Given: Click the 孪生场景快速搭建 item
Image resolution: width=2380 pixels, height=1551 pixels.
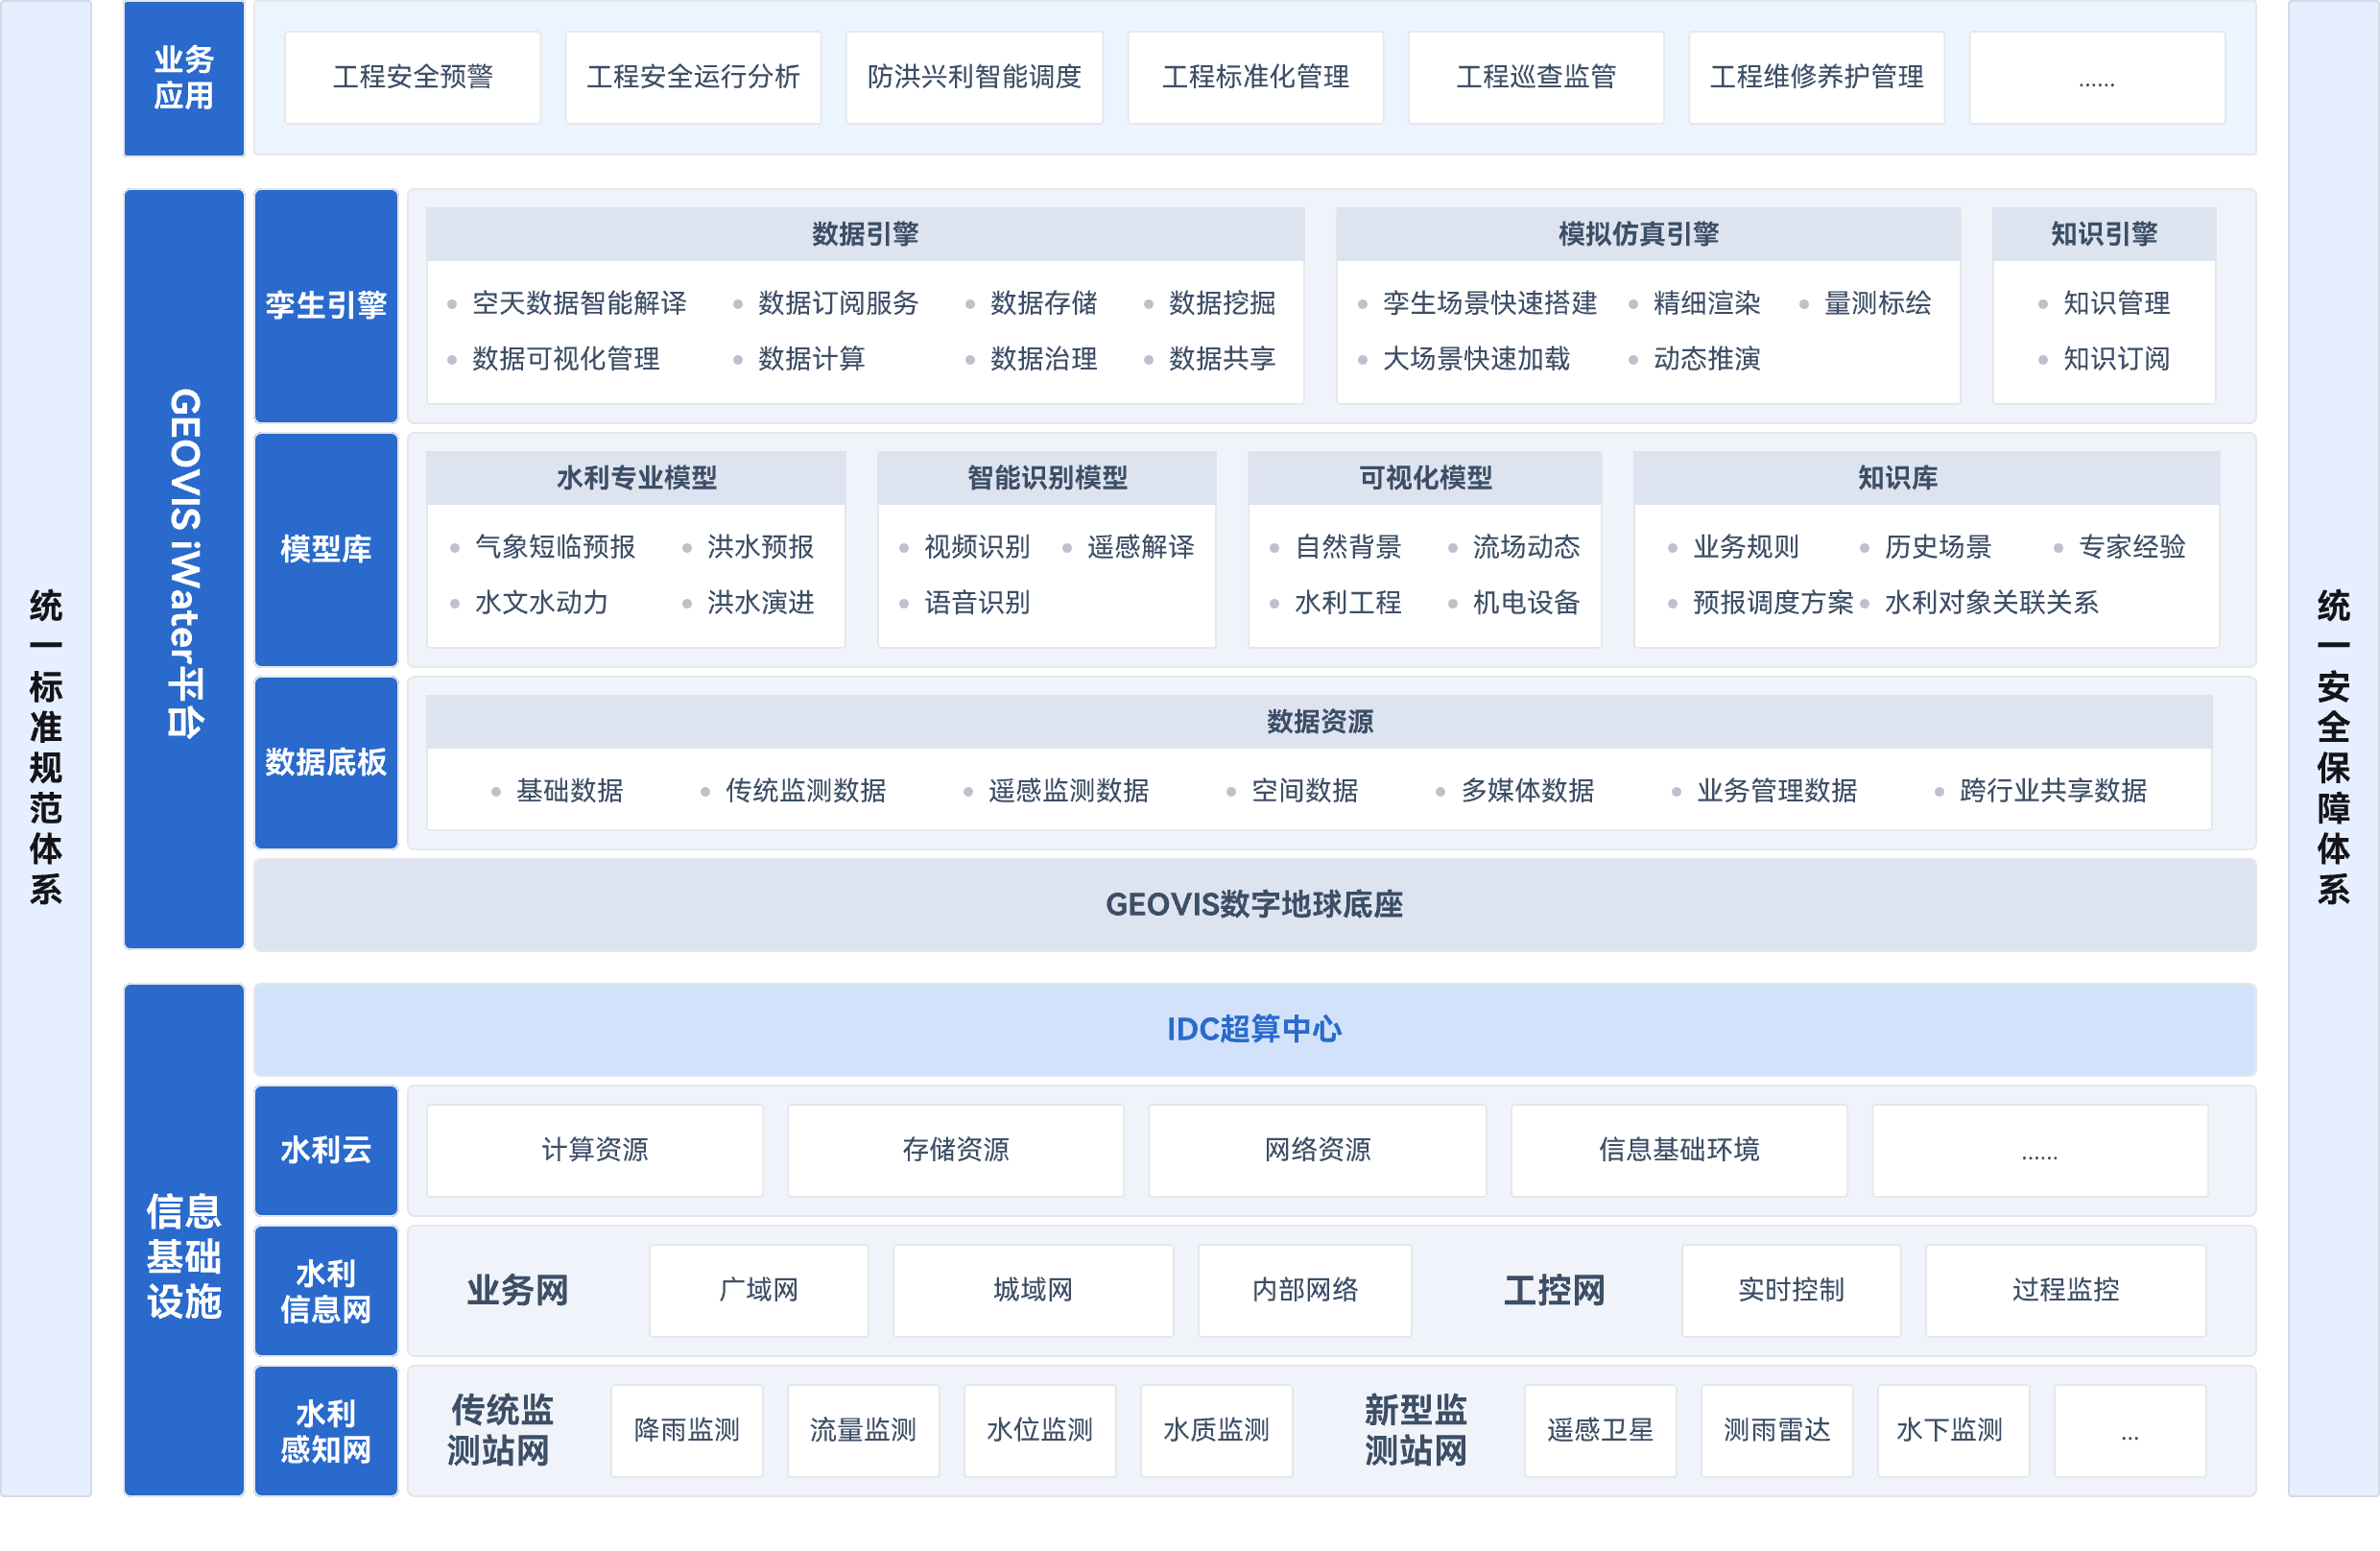Looking at the screenshot, I should pos(1490,303).
